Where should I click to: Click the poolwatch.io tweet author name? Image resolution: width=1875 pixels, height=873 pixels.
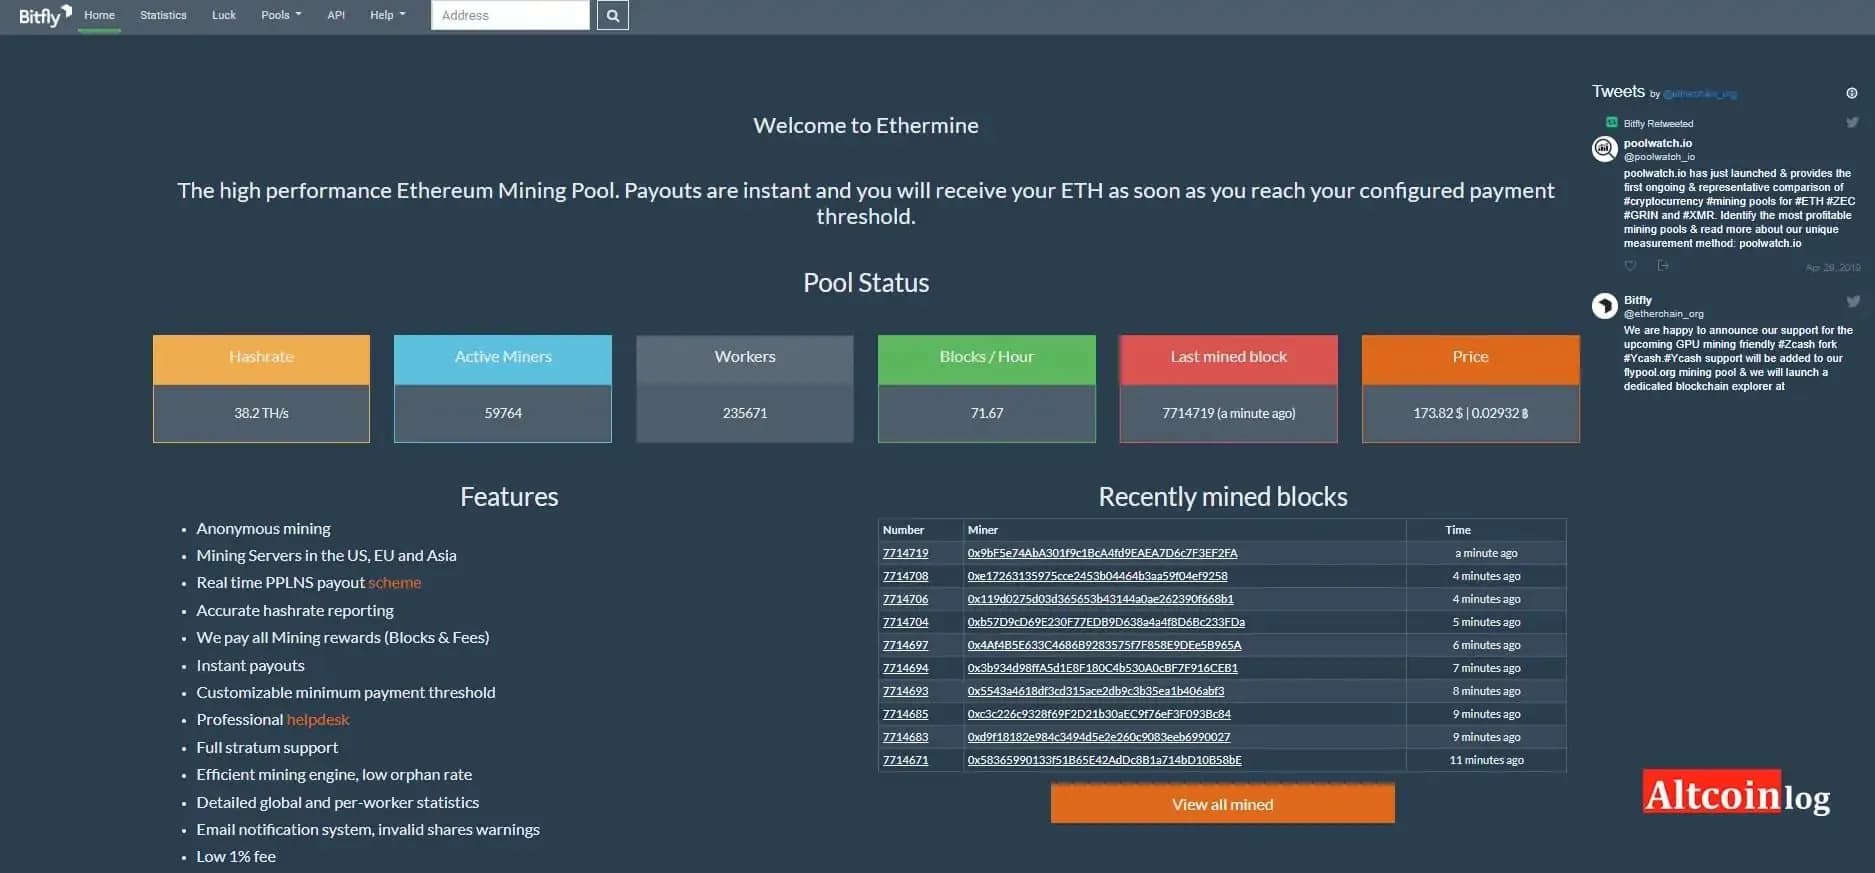1658,143
